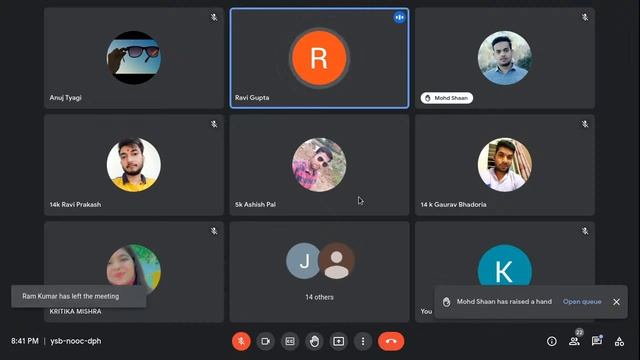
Task: Select Anuj Tyagi's participant tile avatar
Action: click(x=134, y=58)
